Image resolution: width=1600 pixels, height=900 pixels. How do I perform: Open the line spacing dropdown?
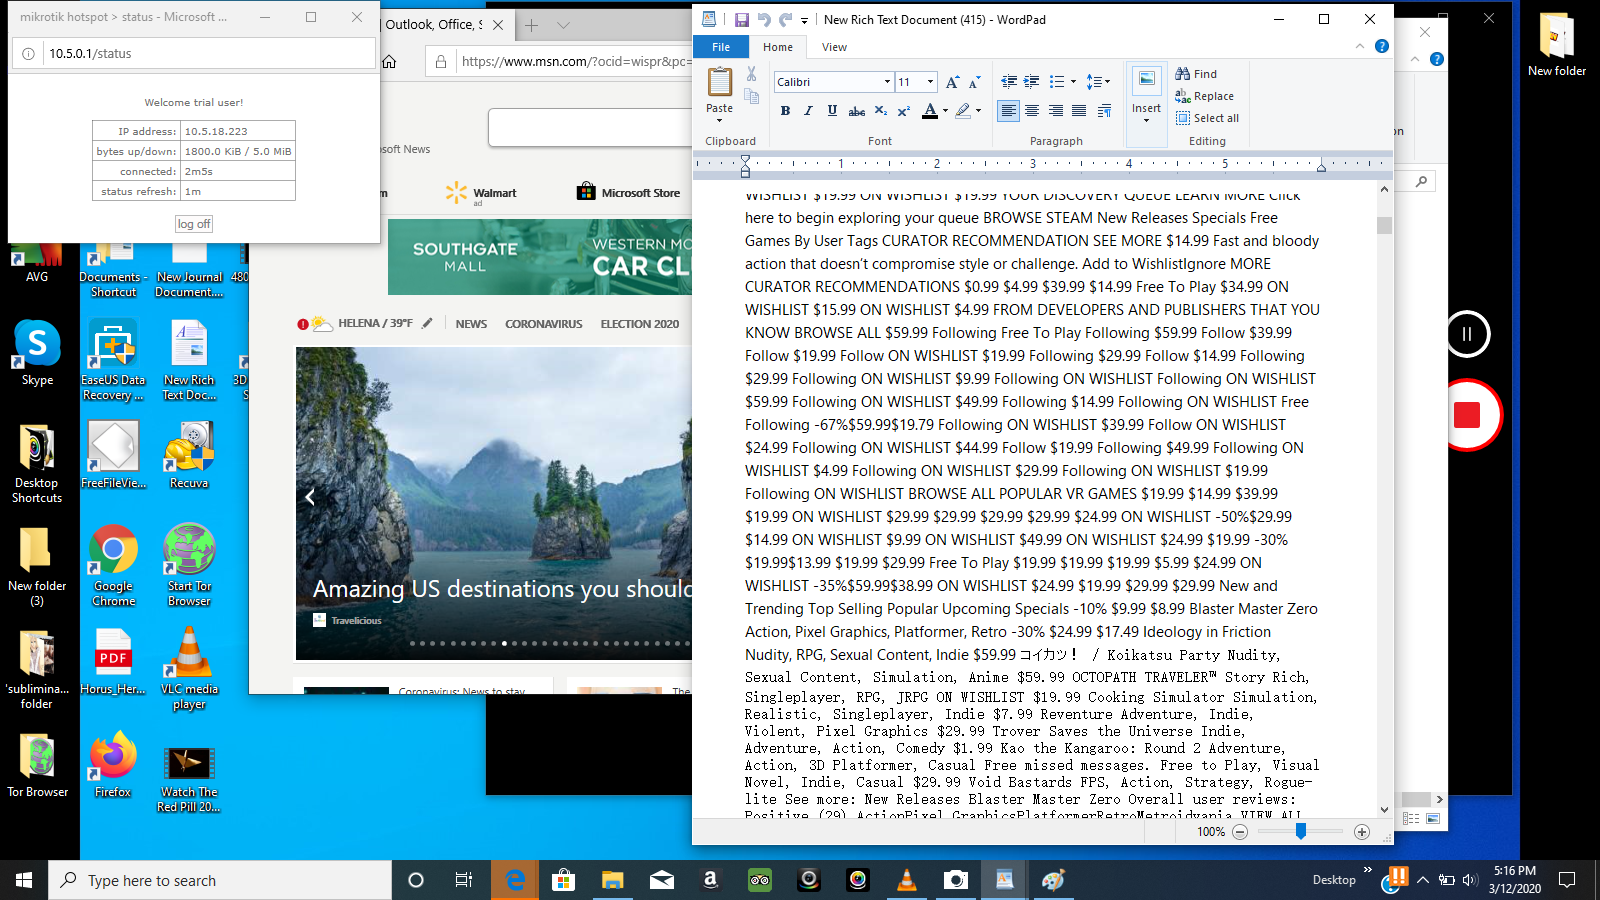click(1098, 82)
